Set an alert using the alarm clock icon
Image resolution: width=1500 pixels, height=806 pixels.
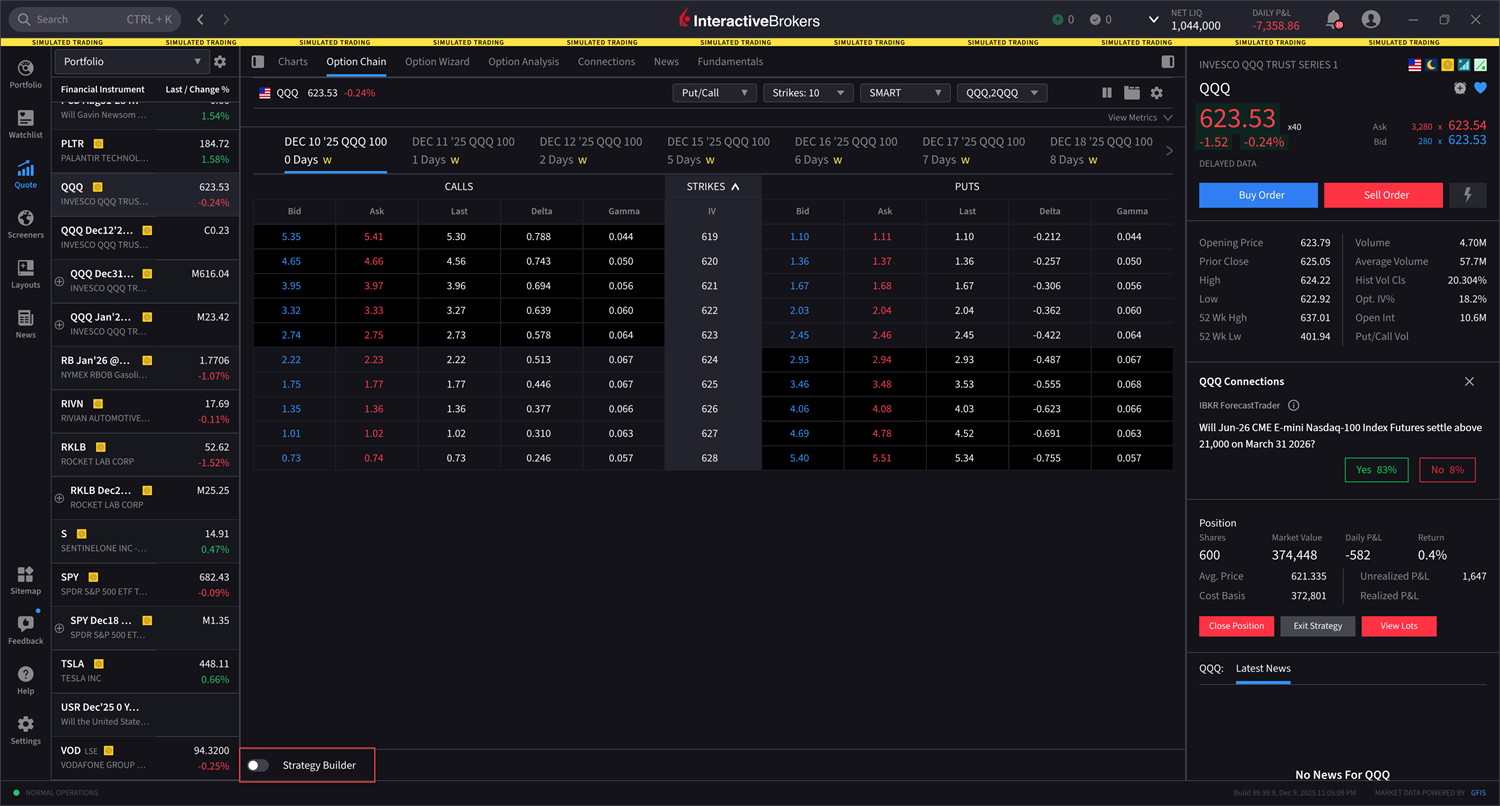[x=1459, y=88]
